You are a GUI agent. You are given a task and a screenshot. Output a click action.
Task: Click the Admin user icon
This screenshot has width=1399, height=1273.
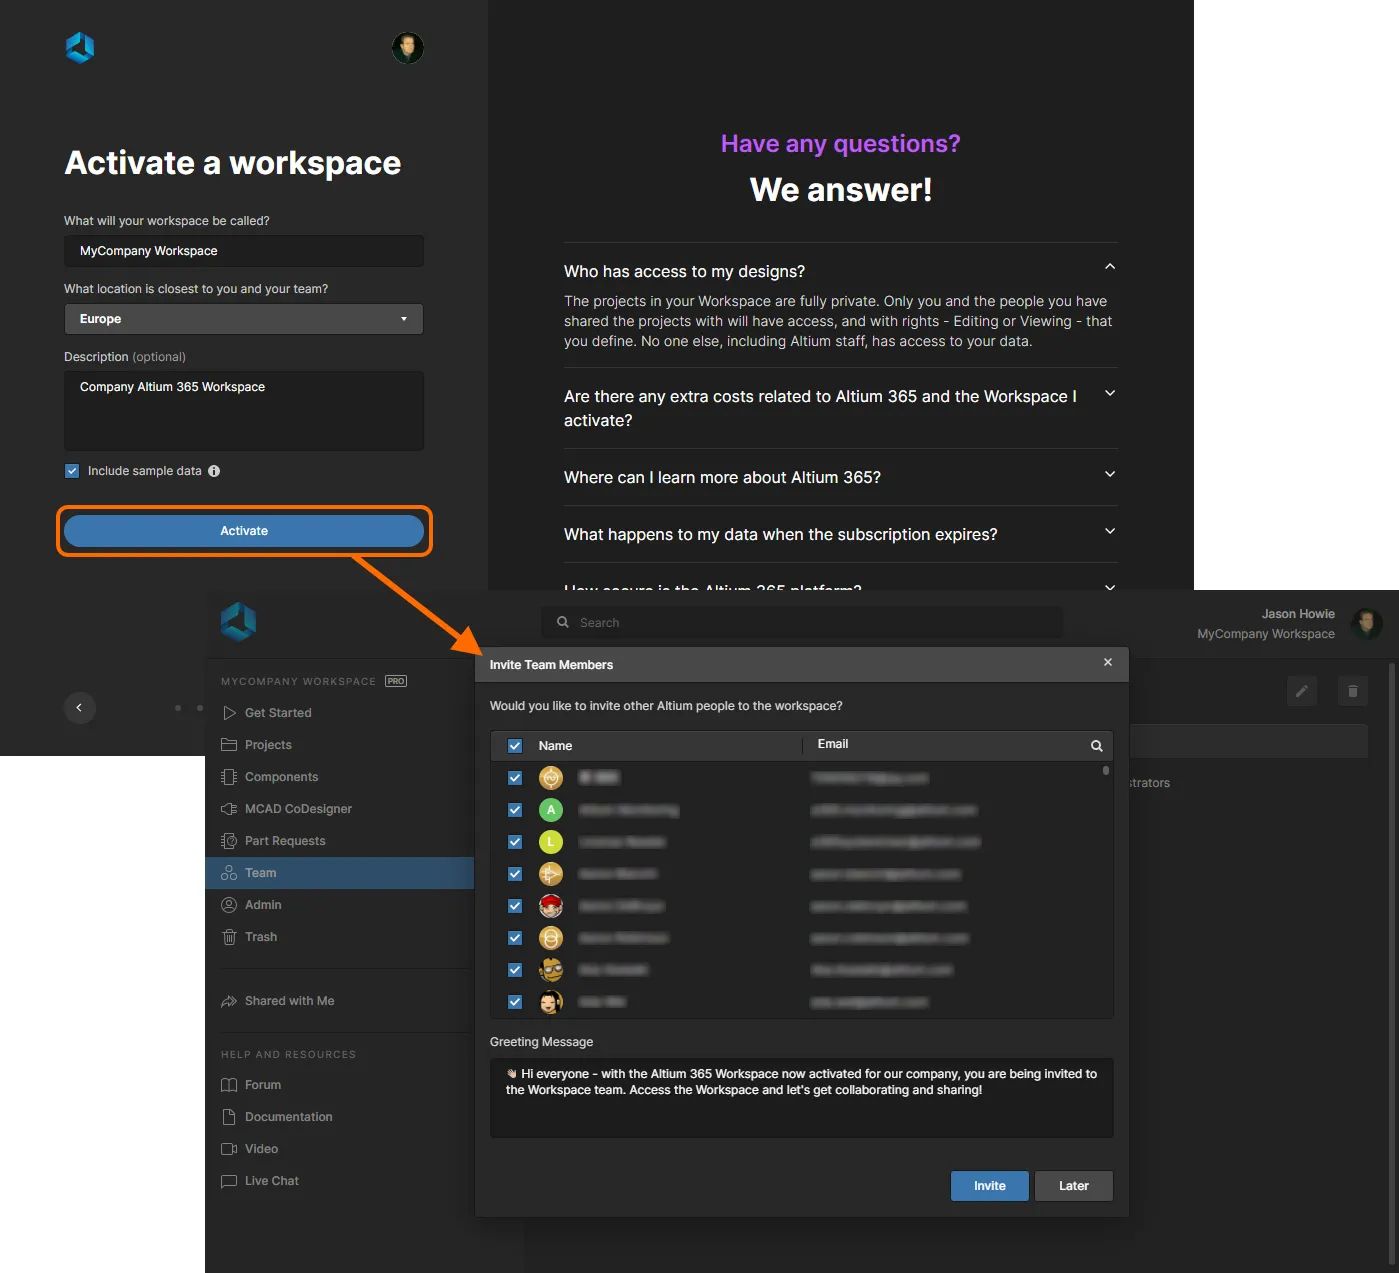tap(229, 905)
